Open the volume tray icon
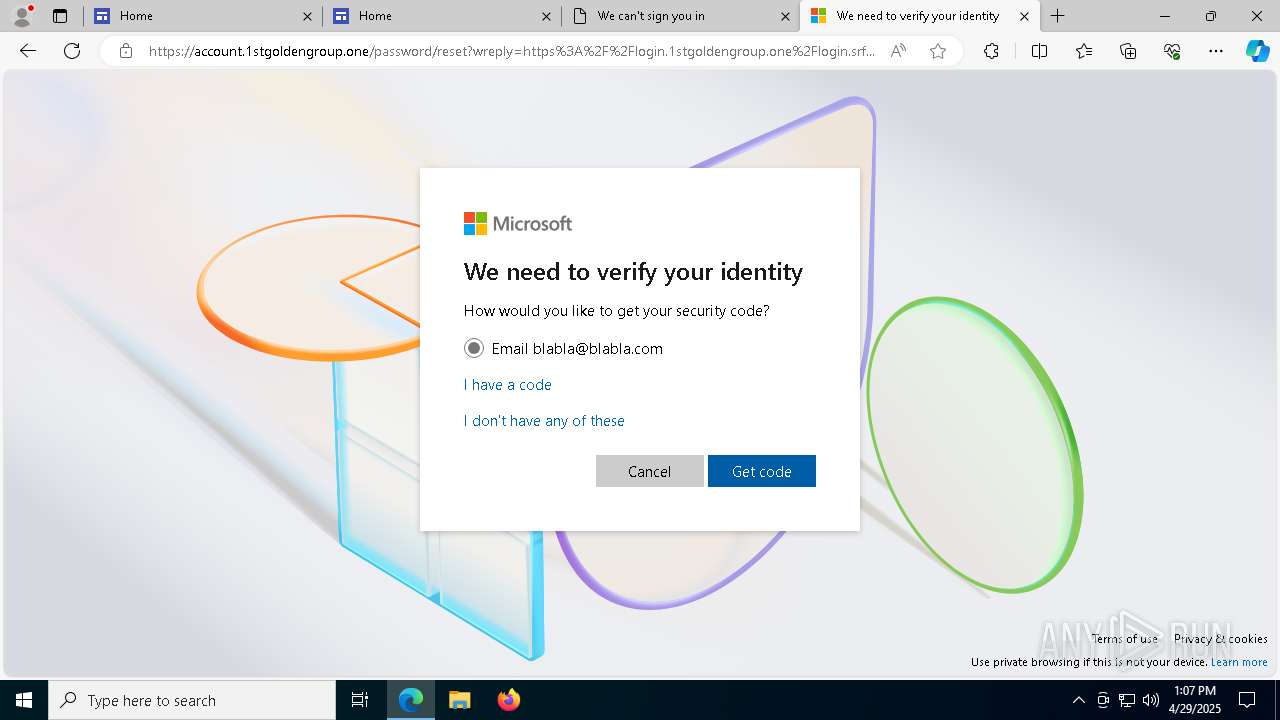 click(1151, 700)
